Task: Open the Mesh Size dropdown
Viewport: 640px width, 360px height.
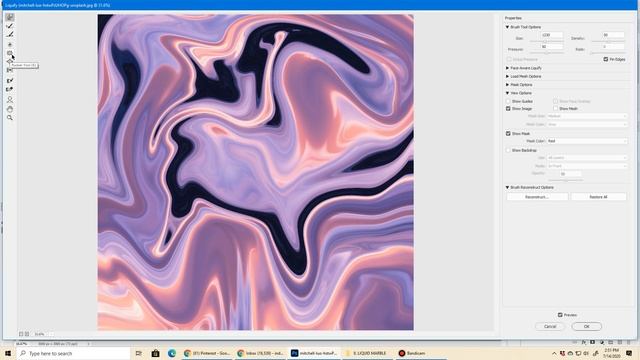Action: pyautogui.click(x=587, y=116)
